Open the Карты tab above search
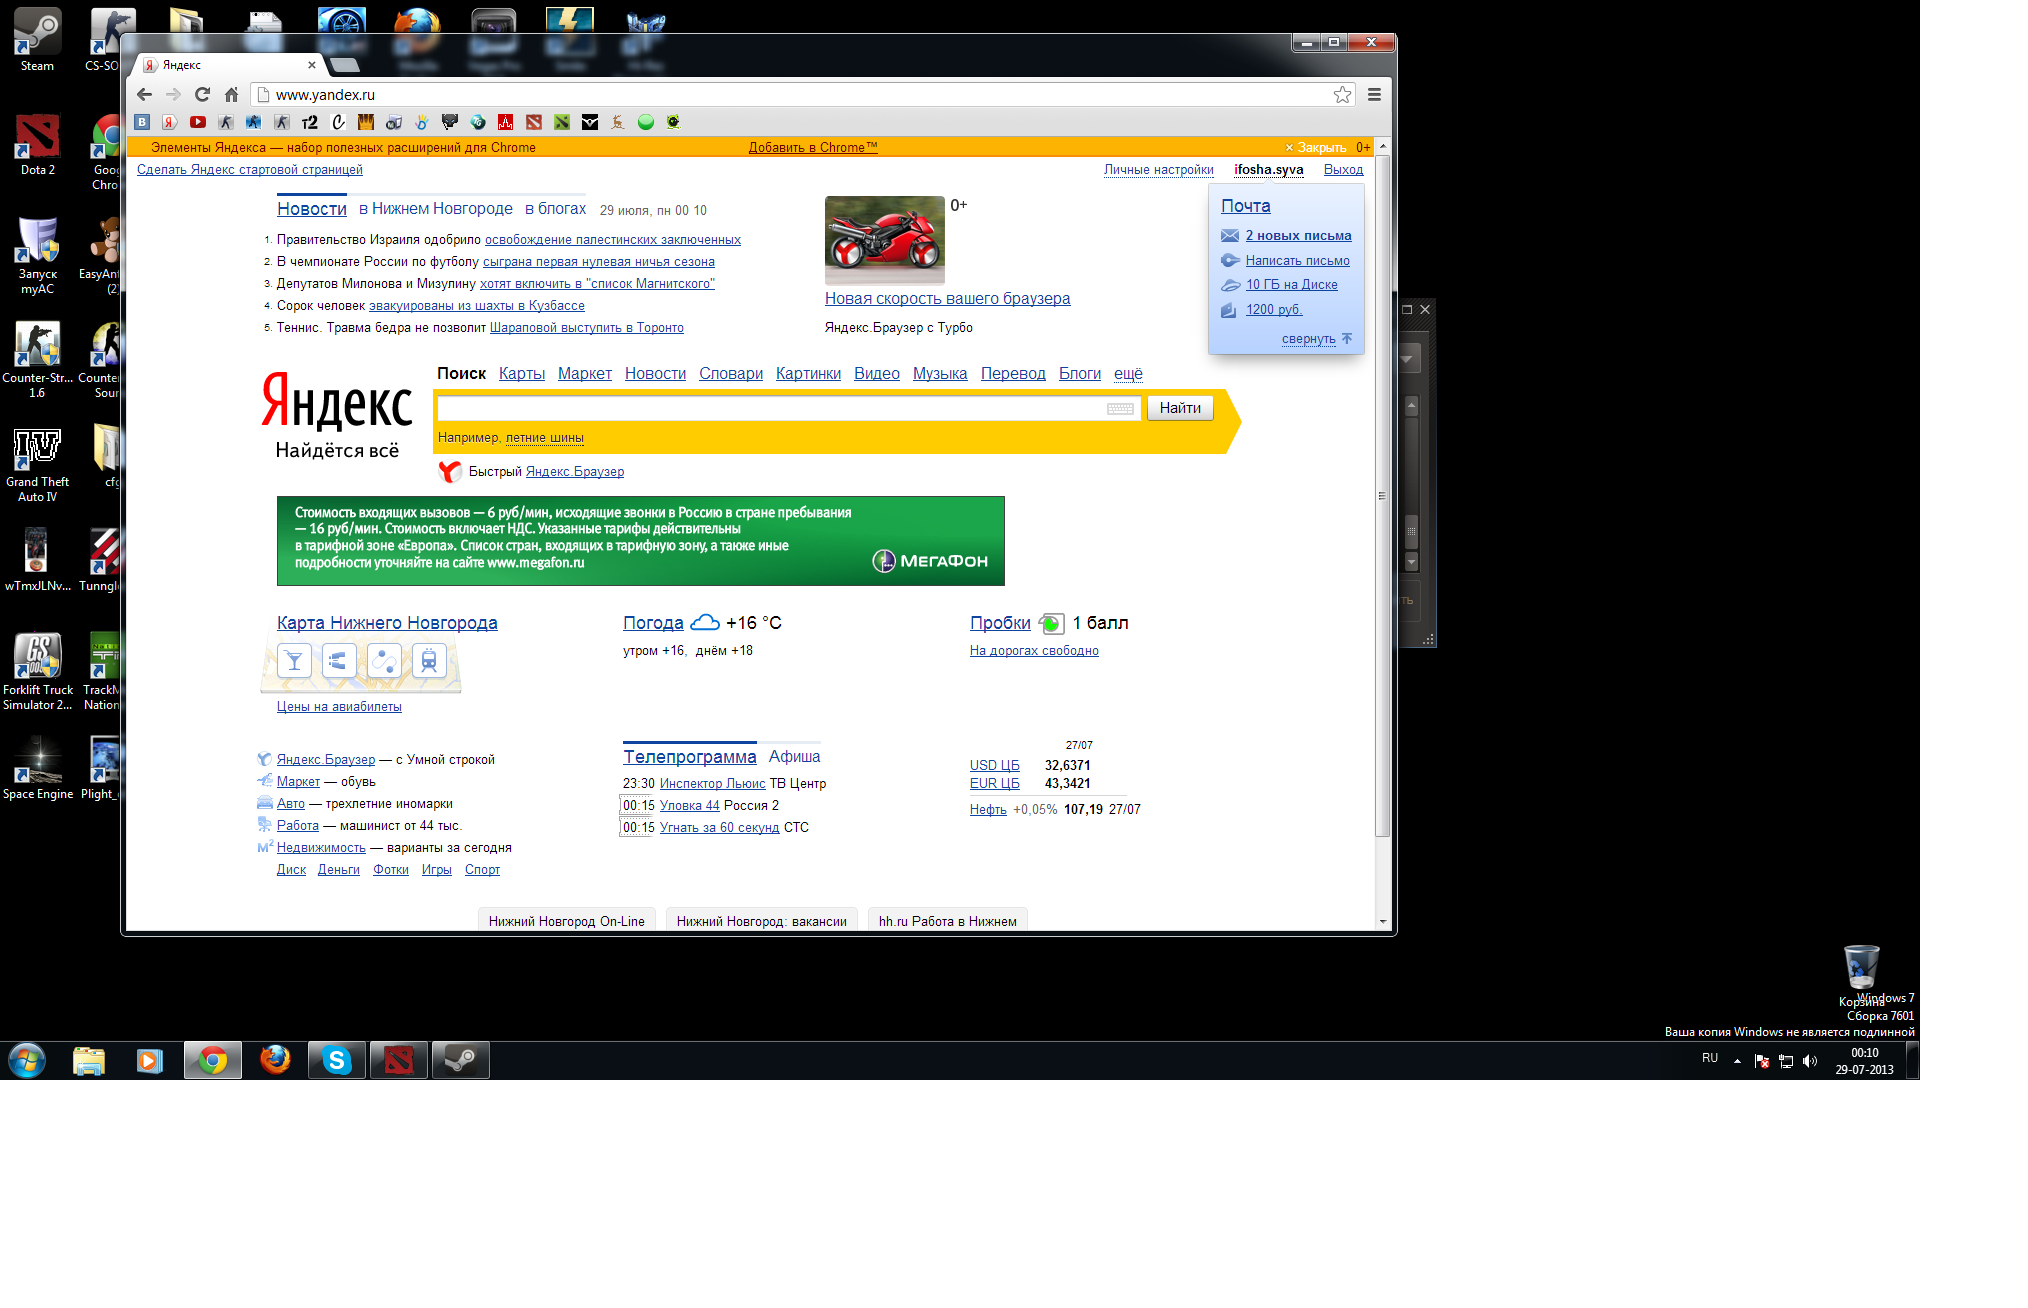The image size is (2028, 1308). 522,373
